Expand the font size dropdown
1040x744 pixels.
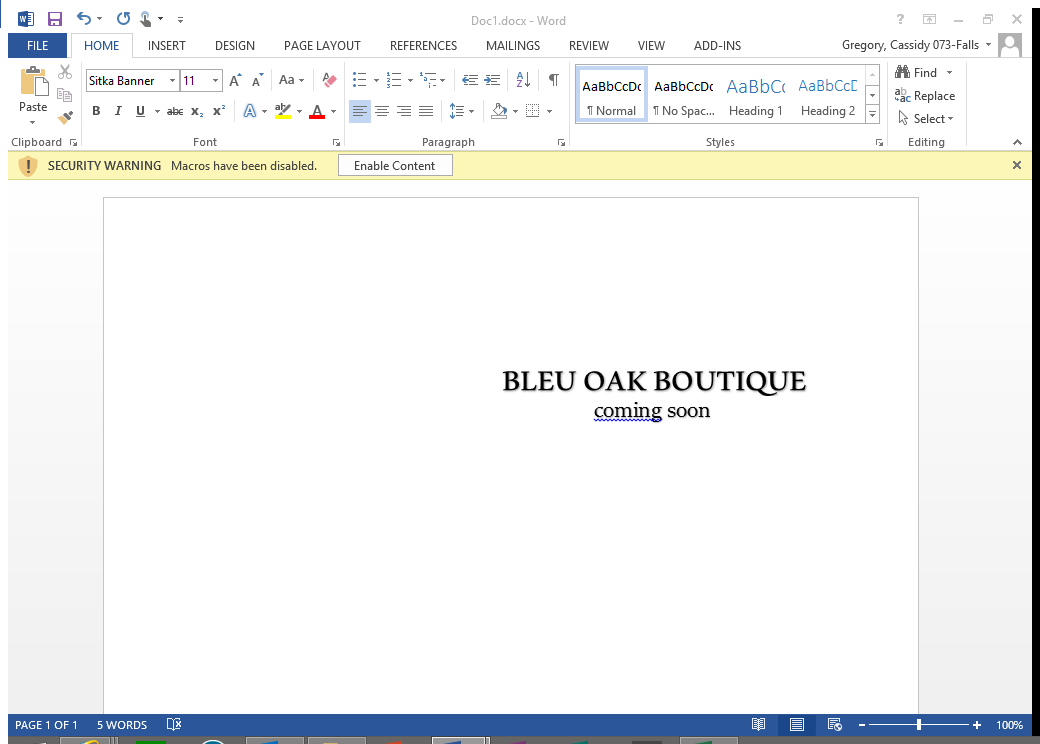(215, 81)
